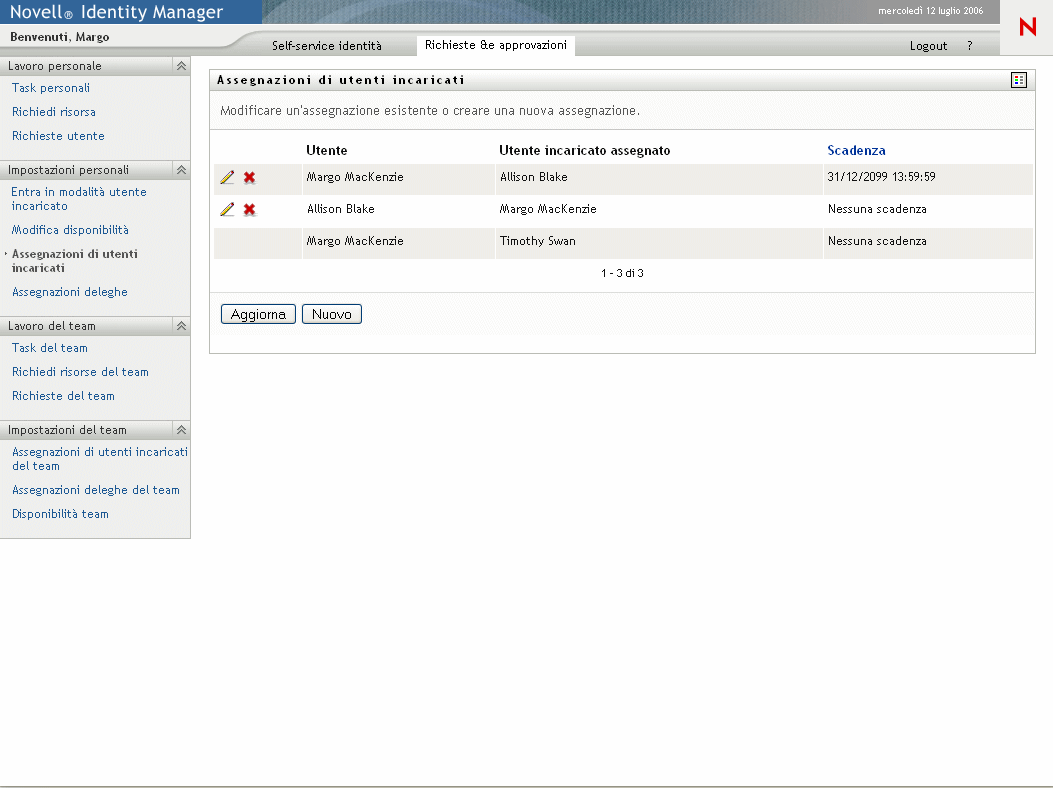1053x788 pixels.
Task: Collapse the Impostazioni personali section
Action: click(x=181, y=170)
